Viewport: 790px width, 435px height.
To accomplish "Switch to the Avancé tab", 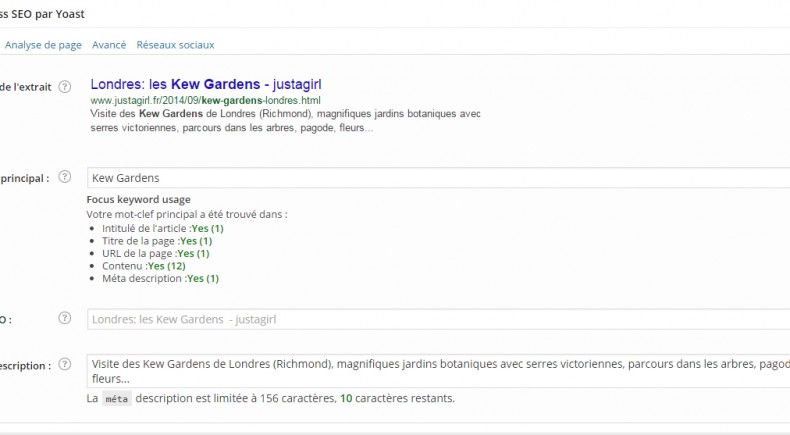I will click(x=109, y=45).
